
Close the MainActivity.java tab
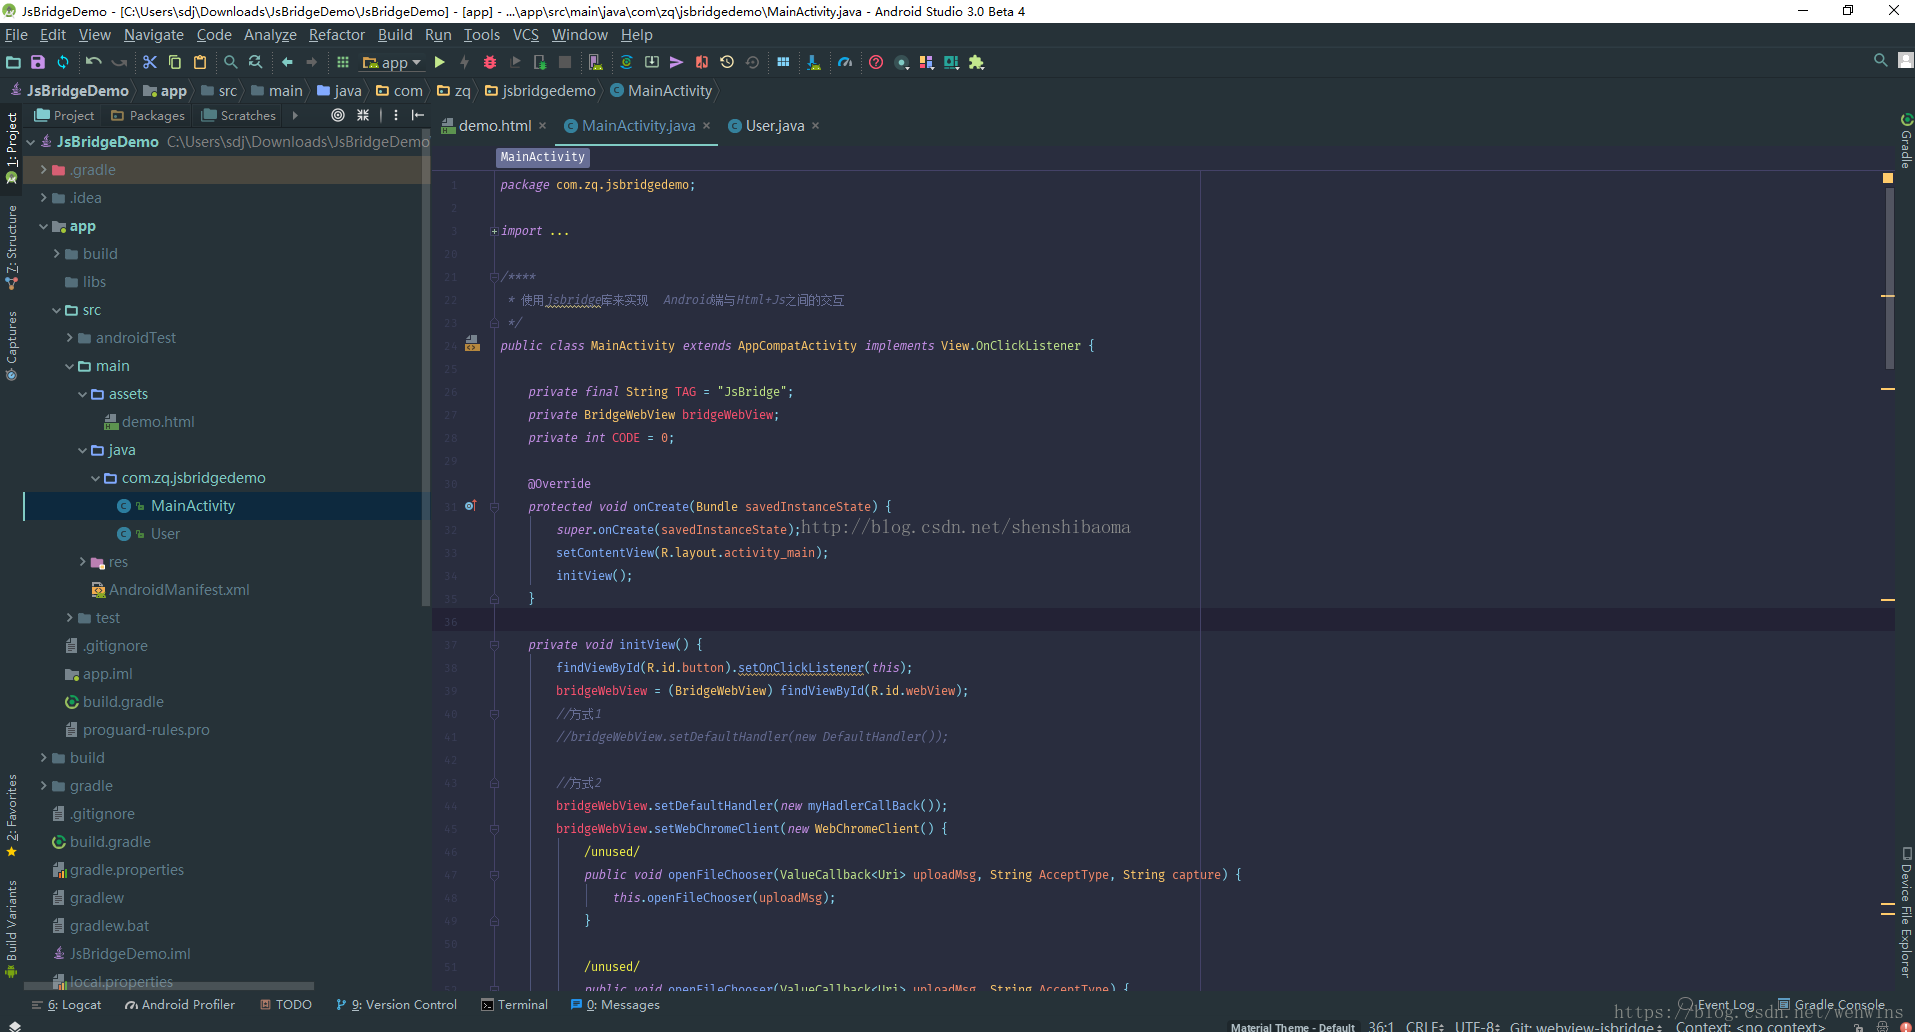click(x=707, y=125)
